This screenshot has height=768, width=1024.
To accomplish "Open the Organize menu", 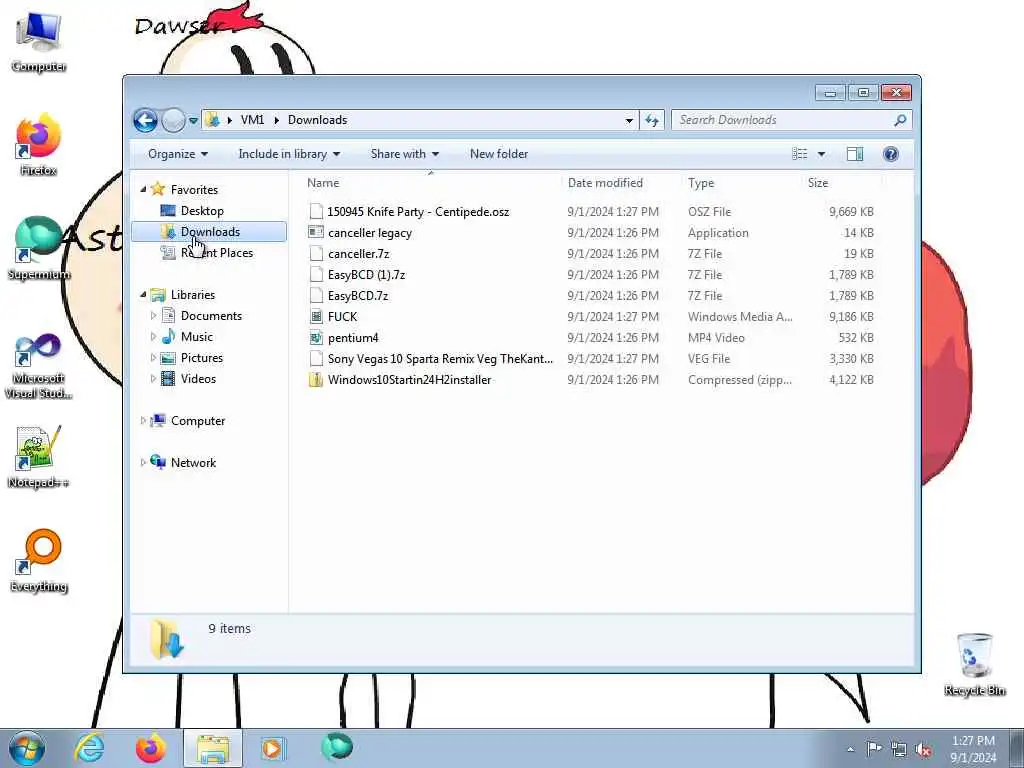I will [178, 154].
